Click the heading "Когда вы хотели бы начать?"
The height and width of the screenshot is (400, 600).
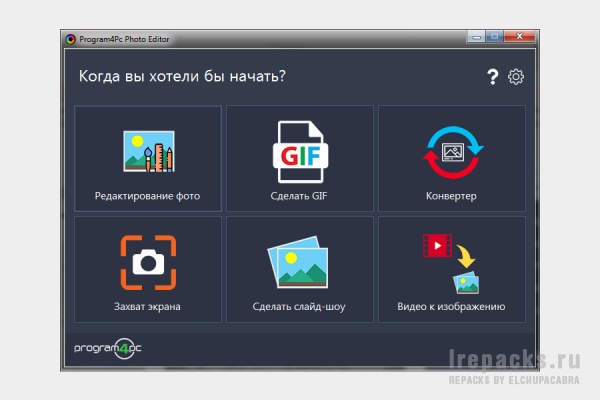[x=182, y=76]
